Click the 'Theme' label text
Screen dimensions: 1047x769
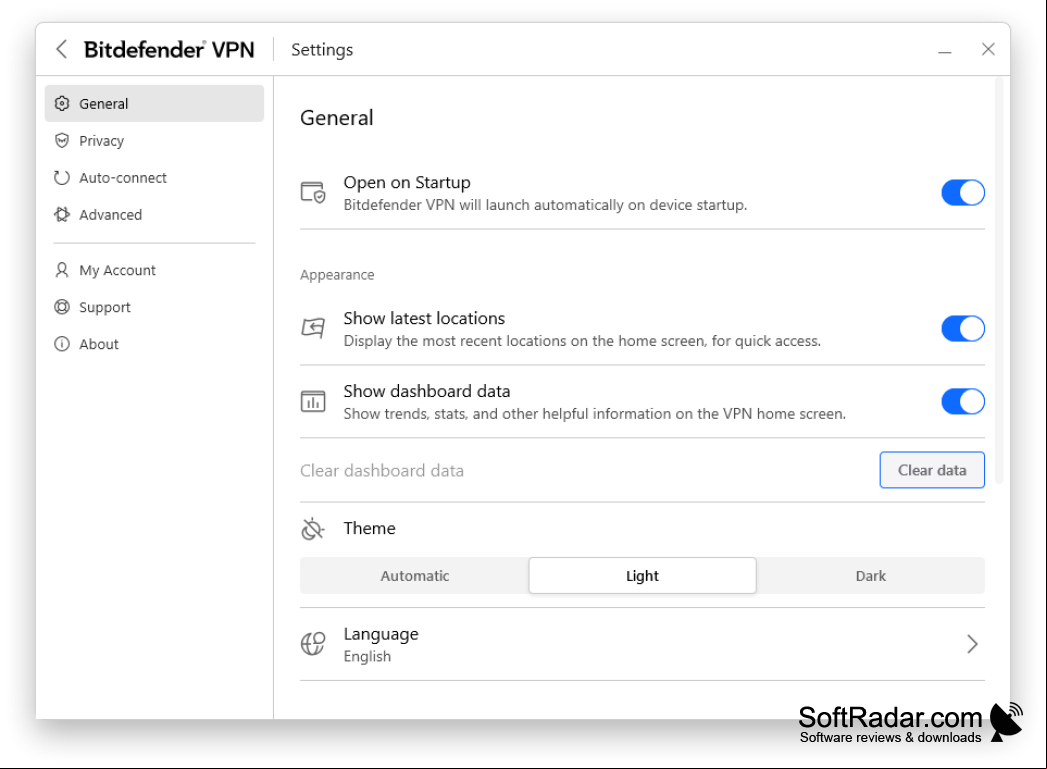[369, 528]
